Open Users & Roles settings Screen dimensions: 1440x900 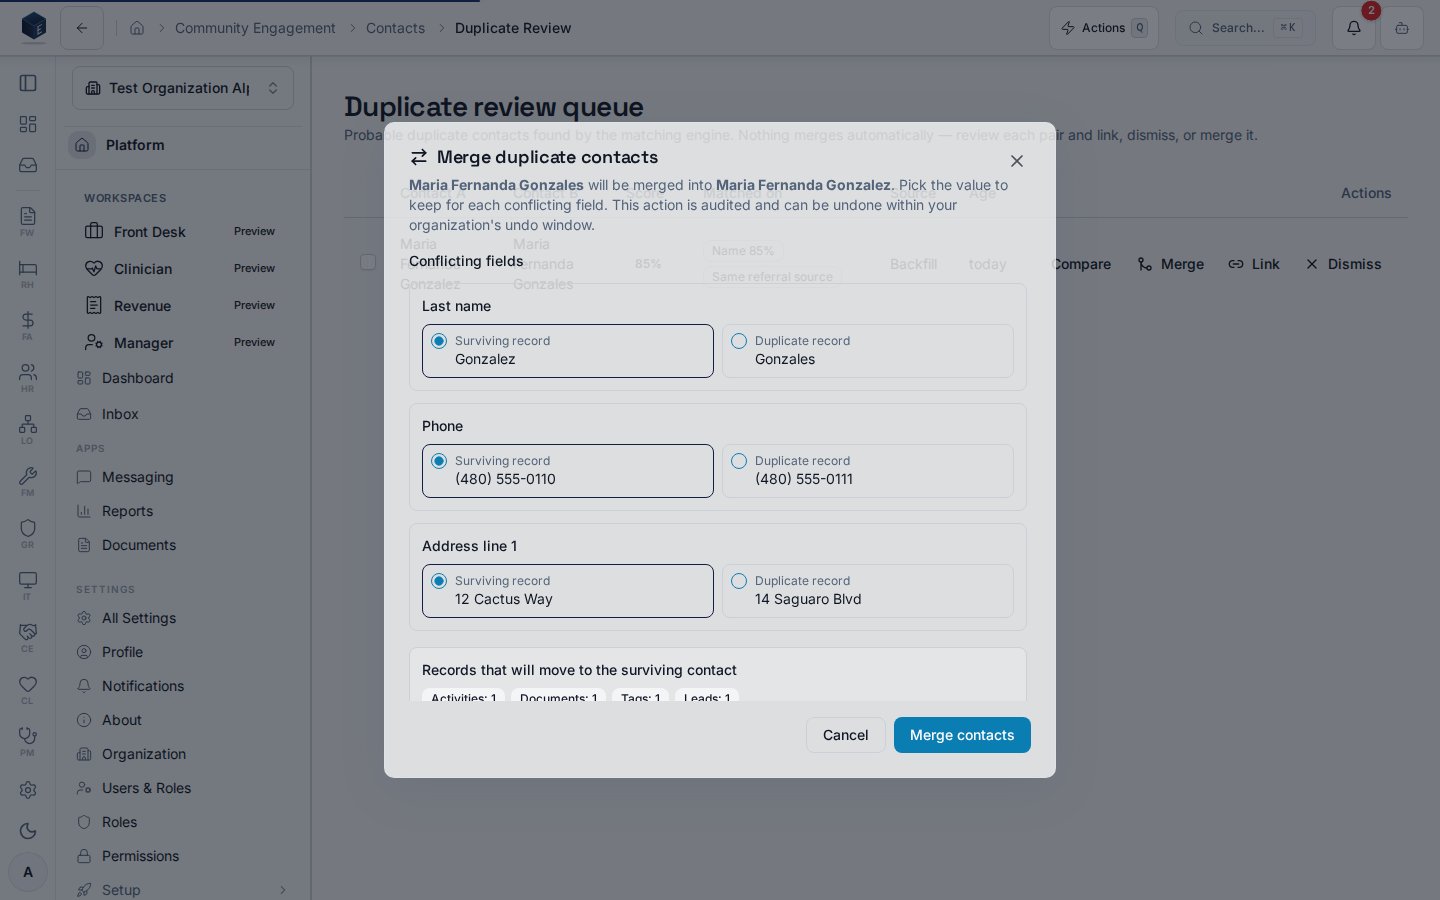(183, 788)
